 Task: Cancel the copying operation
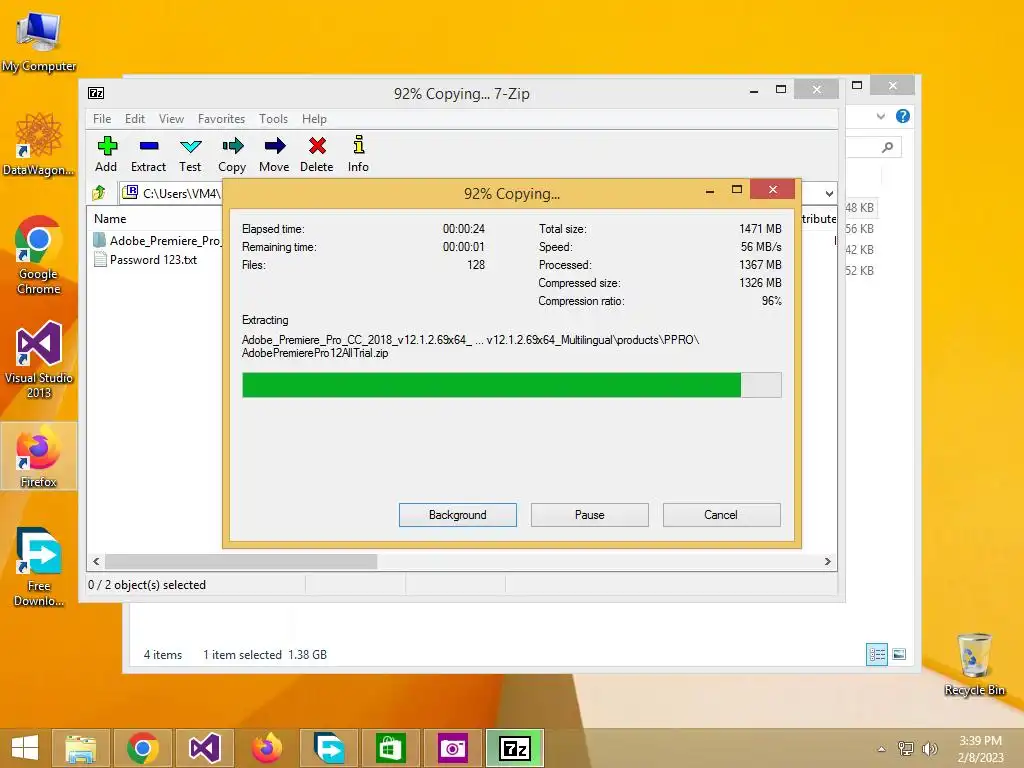722,515
